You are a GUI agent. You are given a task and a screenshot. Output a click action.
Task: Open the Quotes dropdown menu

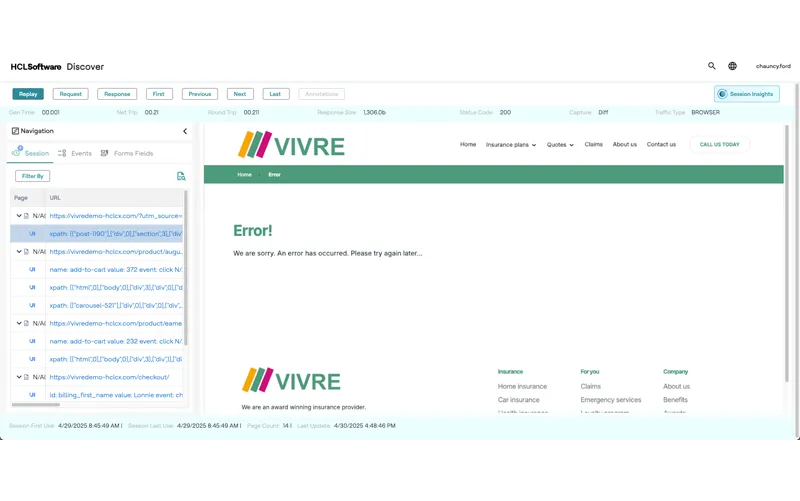(x=560, y=145)
